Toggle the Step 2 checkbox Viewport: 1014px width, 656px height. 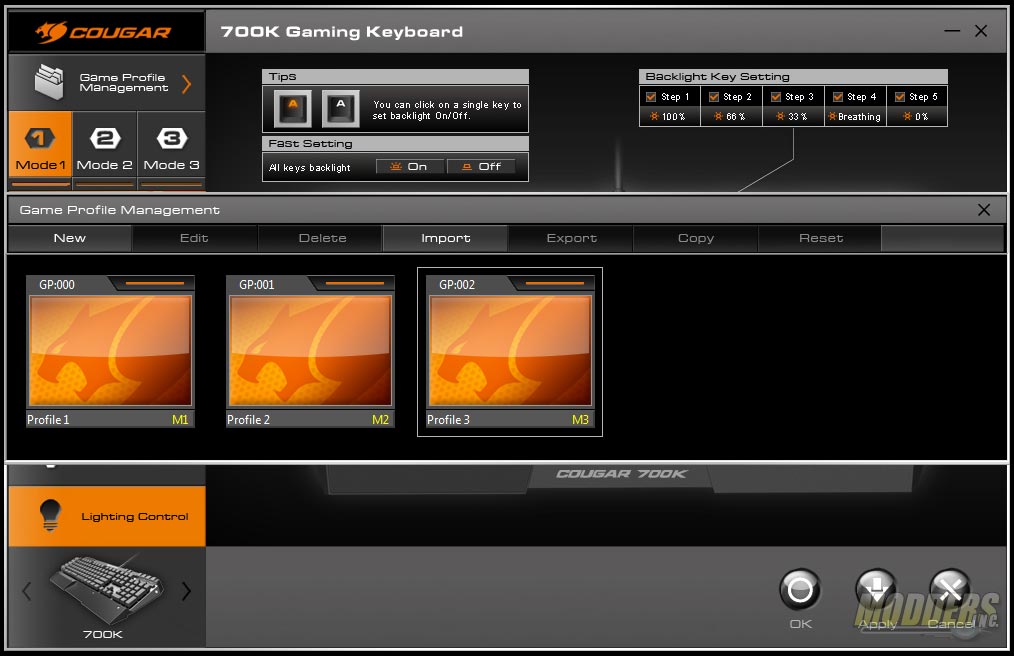point(714,97)
